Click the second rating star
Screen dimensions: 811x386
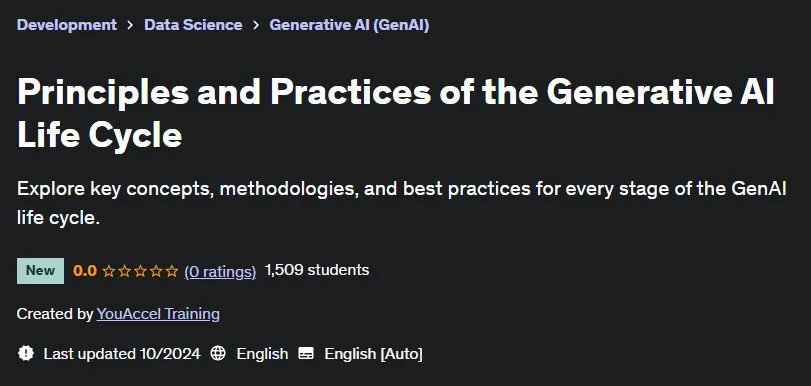pos(125,271)
